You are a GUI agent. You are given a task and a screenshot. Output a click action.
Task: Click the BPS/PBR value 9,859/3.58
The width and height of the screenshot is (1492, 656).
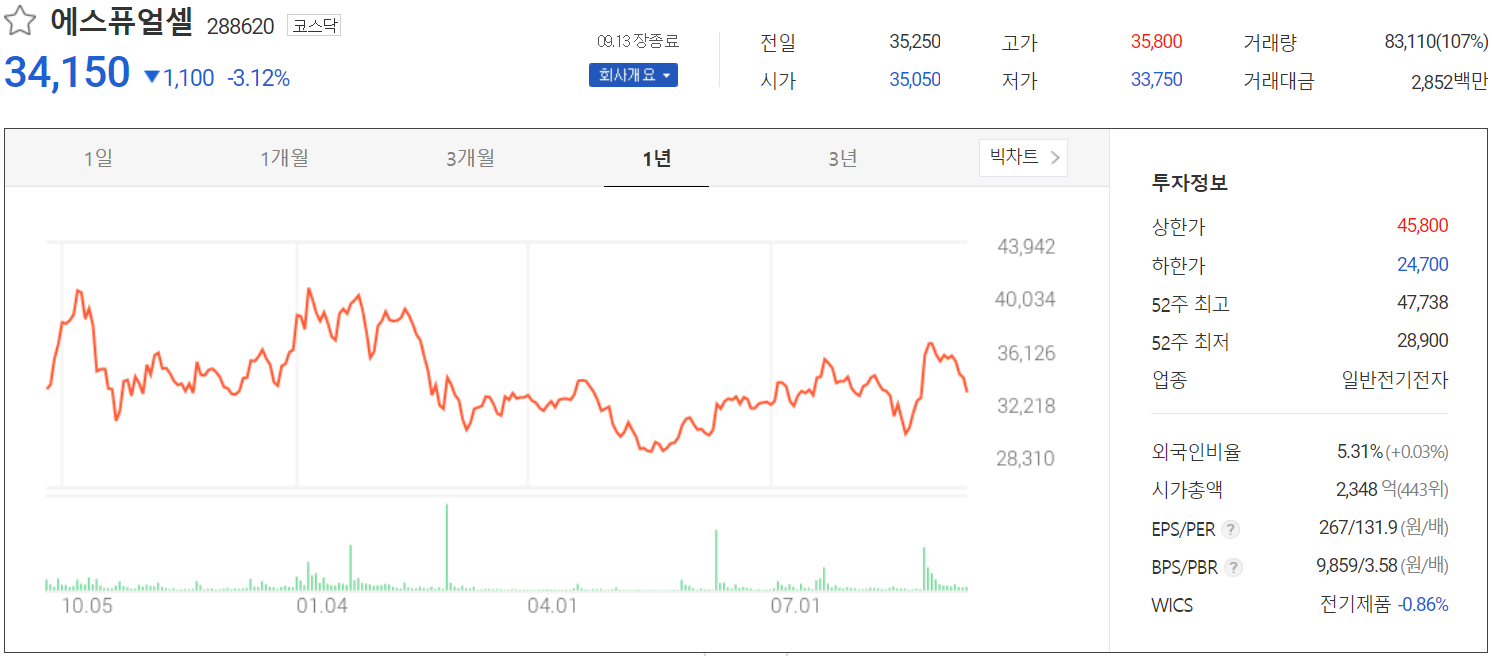coord(1356,567)
